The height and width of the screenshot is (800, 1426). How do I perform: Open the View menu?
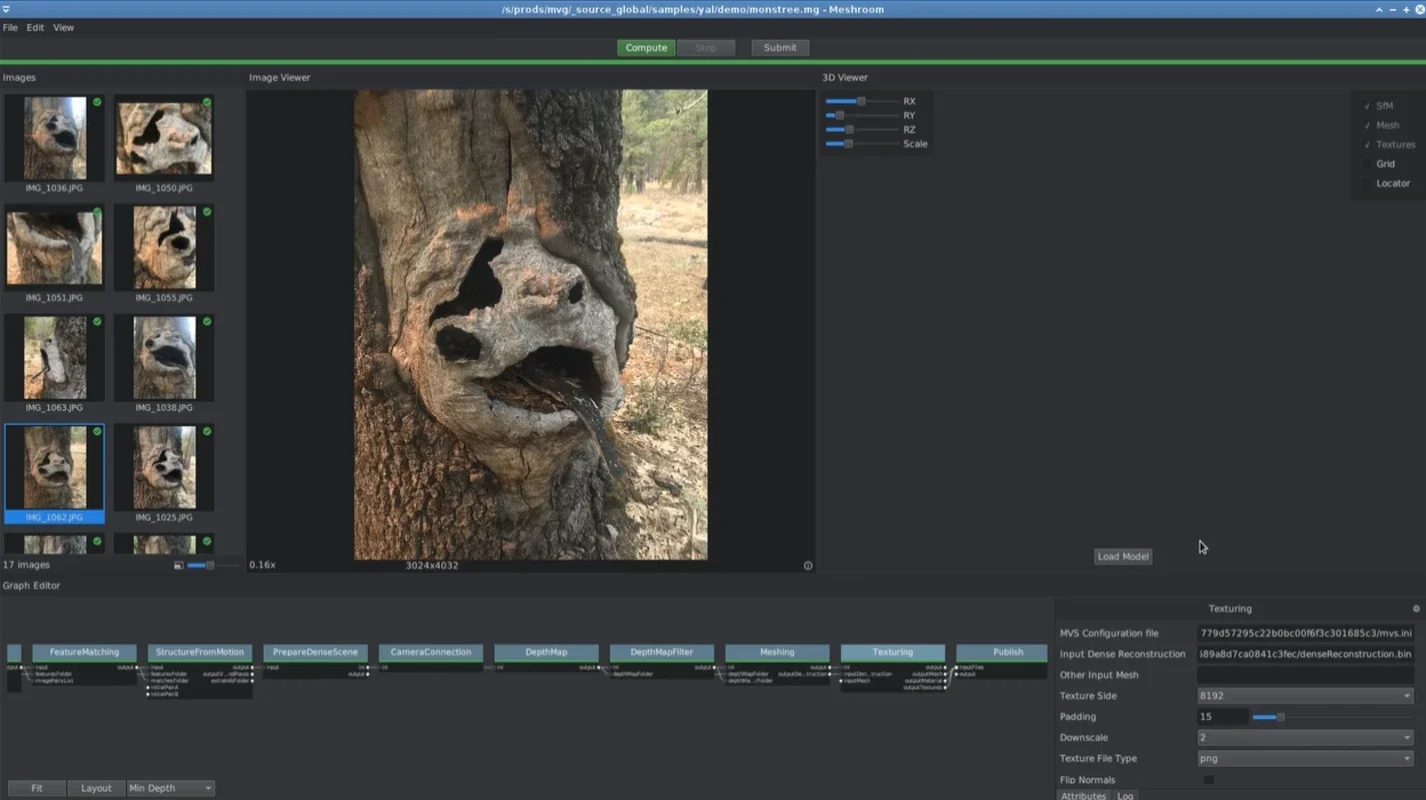coord(64,27)
